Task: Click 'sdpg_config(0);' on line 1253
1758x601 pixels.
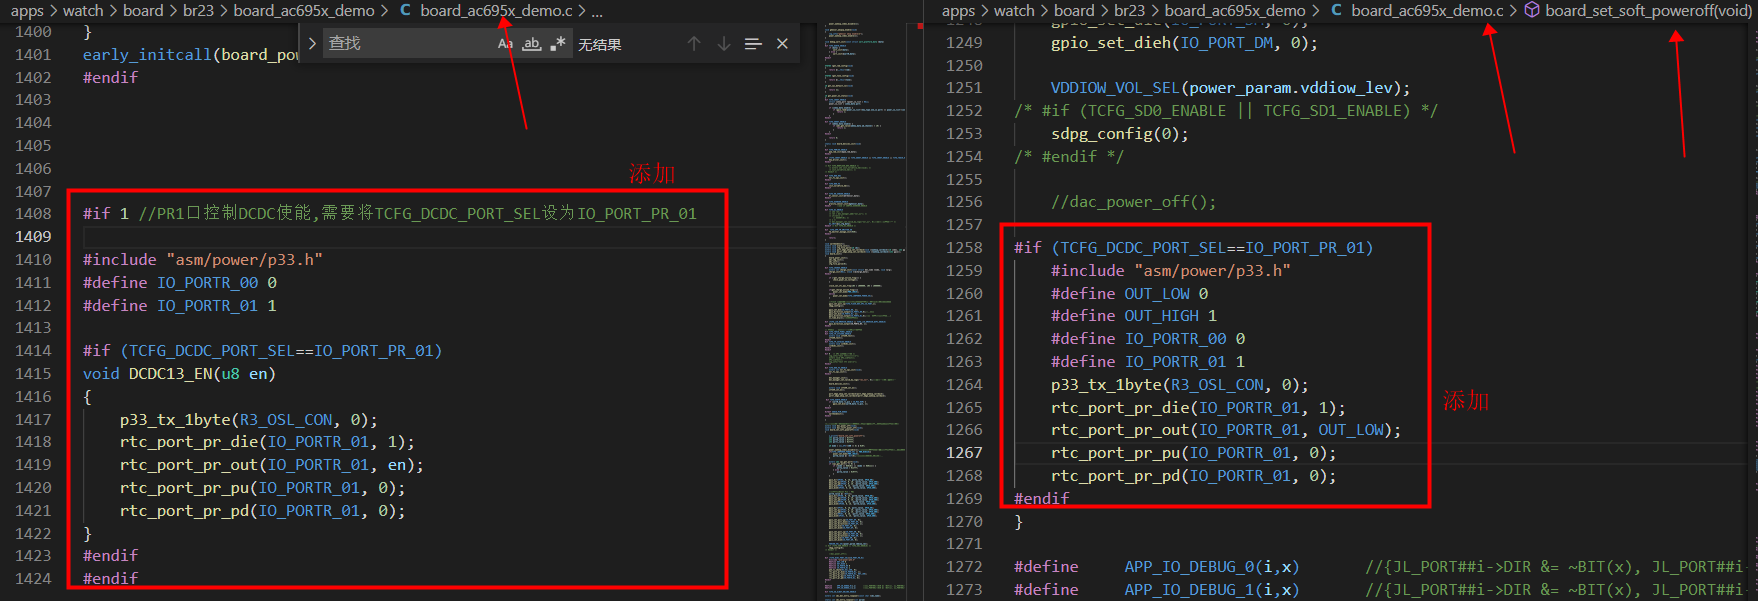Action: coord(1120,134)
